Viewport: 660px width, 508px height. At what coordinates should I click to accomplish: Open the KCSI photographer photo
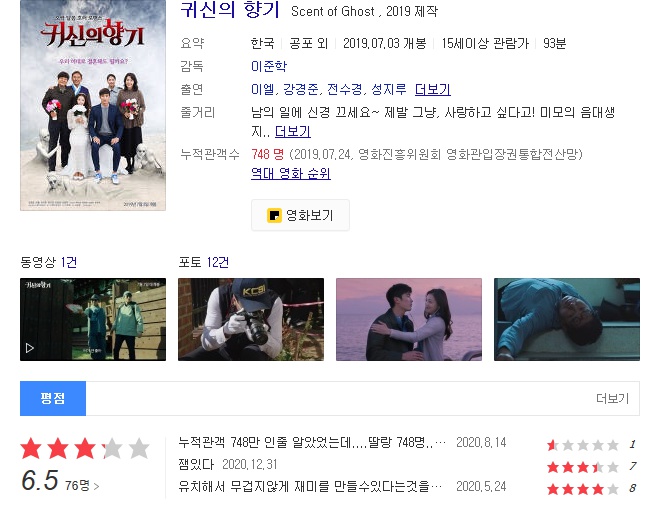click(251, 319)
